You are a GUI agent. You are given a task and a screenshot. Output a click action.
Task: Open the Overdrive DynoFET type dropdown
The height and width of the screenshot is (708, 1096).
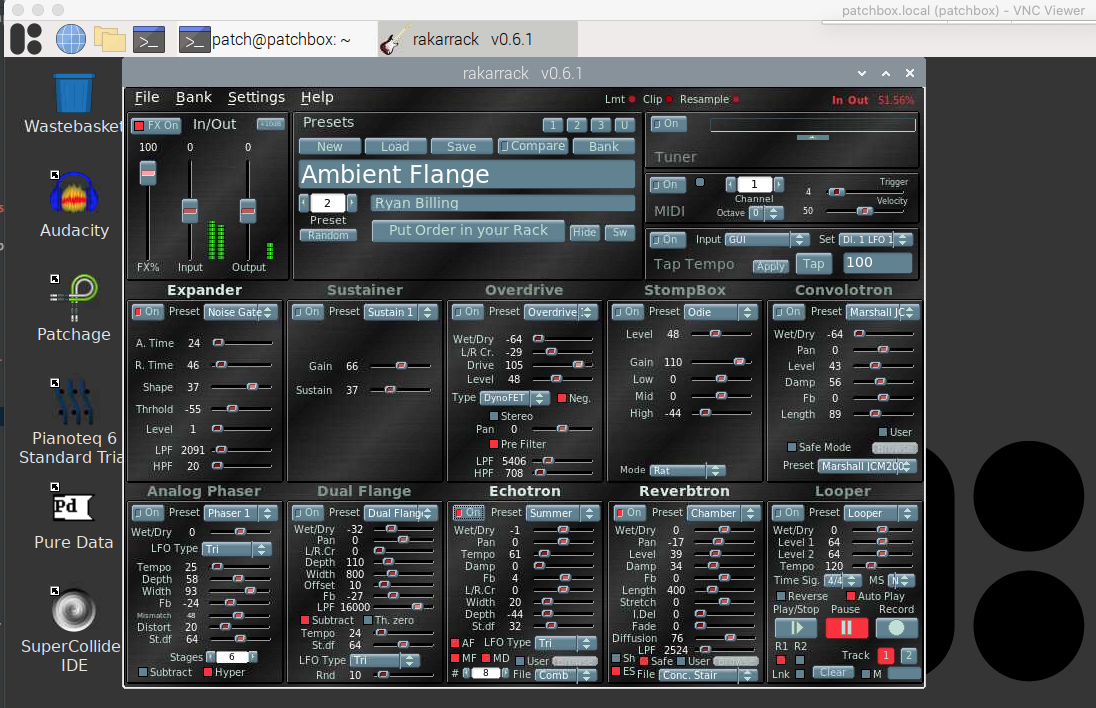tap(514, 398)
